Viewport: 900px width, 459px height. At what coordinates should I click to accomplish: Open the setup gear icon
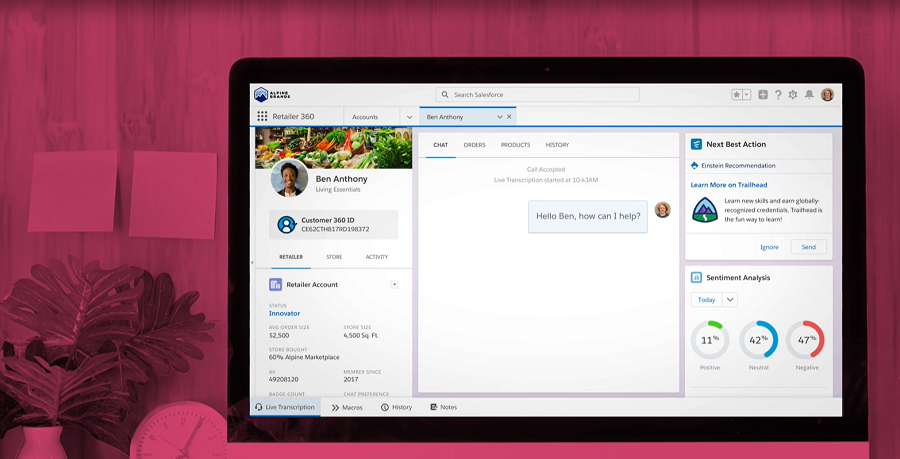point(793,95)
